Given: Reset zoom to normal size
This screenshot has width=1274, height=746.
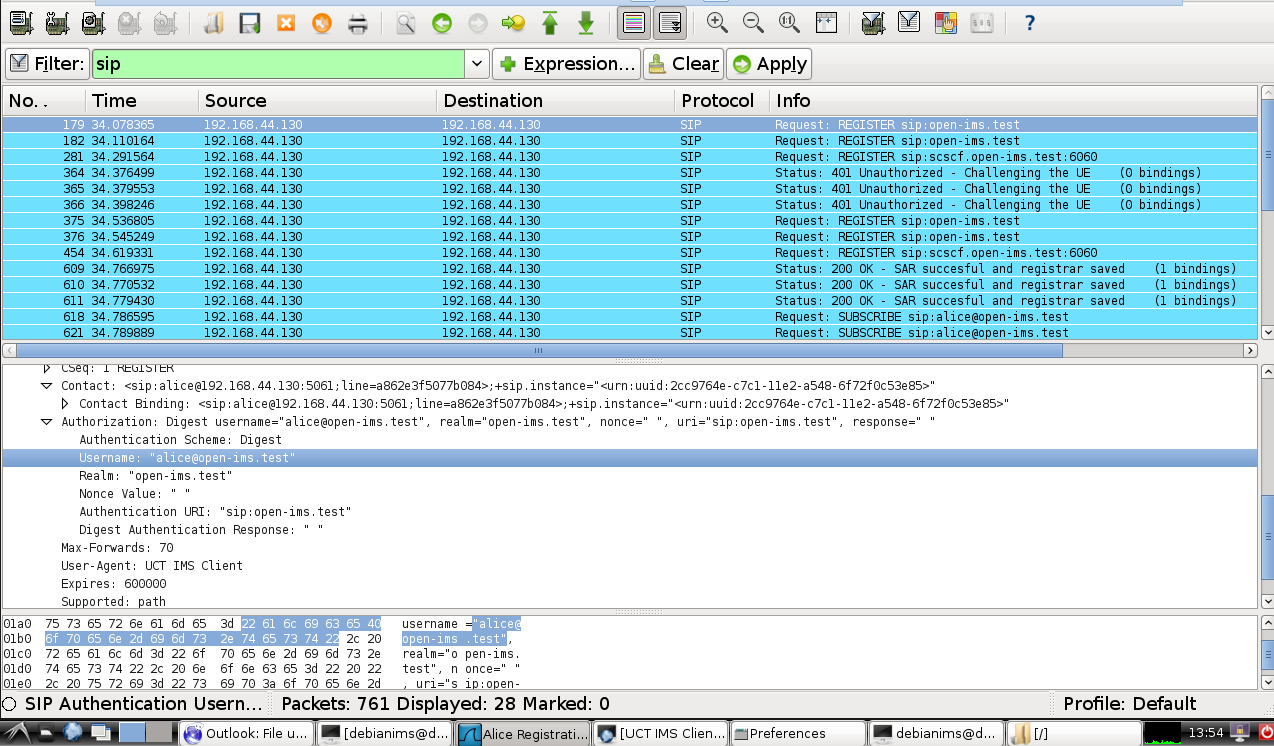Looking at the screenshot, I should pyautogui.click(x=789, y=22).
